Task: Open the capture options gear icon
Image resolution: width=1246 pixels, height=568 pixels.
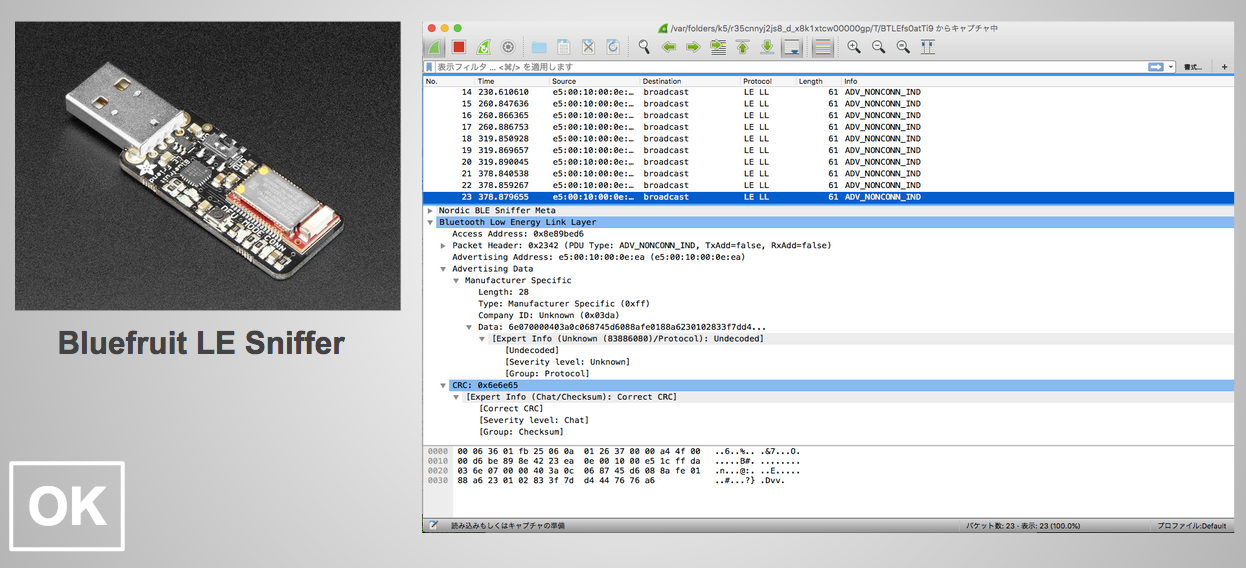Action: [508, 47]
